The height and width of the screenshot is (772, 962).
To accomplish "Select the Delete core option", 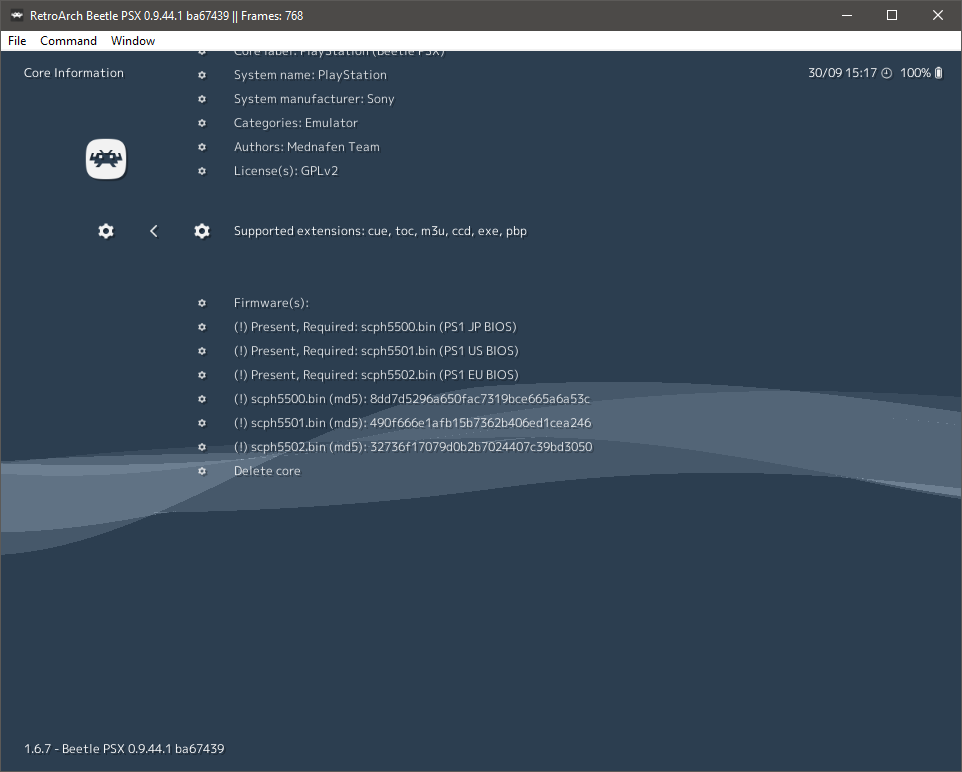I will coord(267,471).
